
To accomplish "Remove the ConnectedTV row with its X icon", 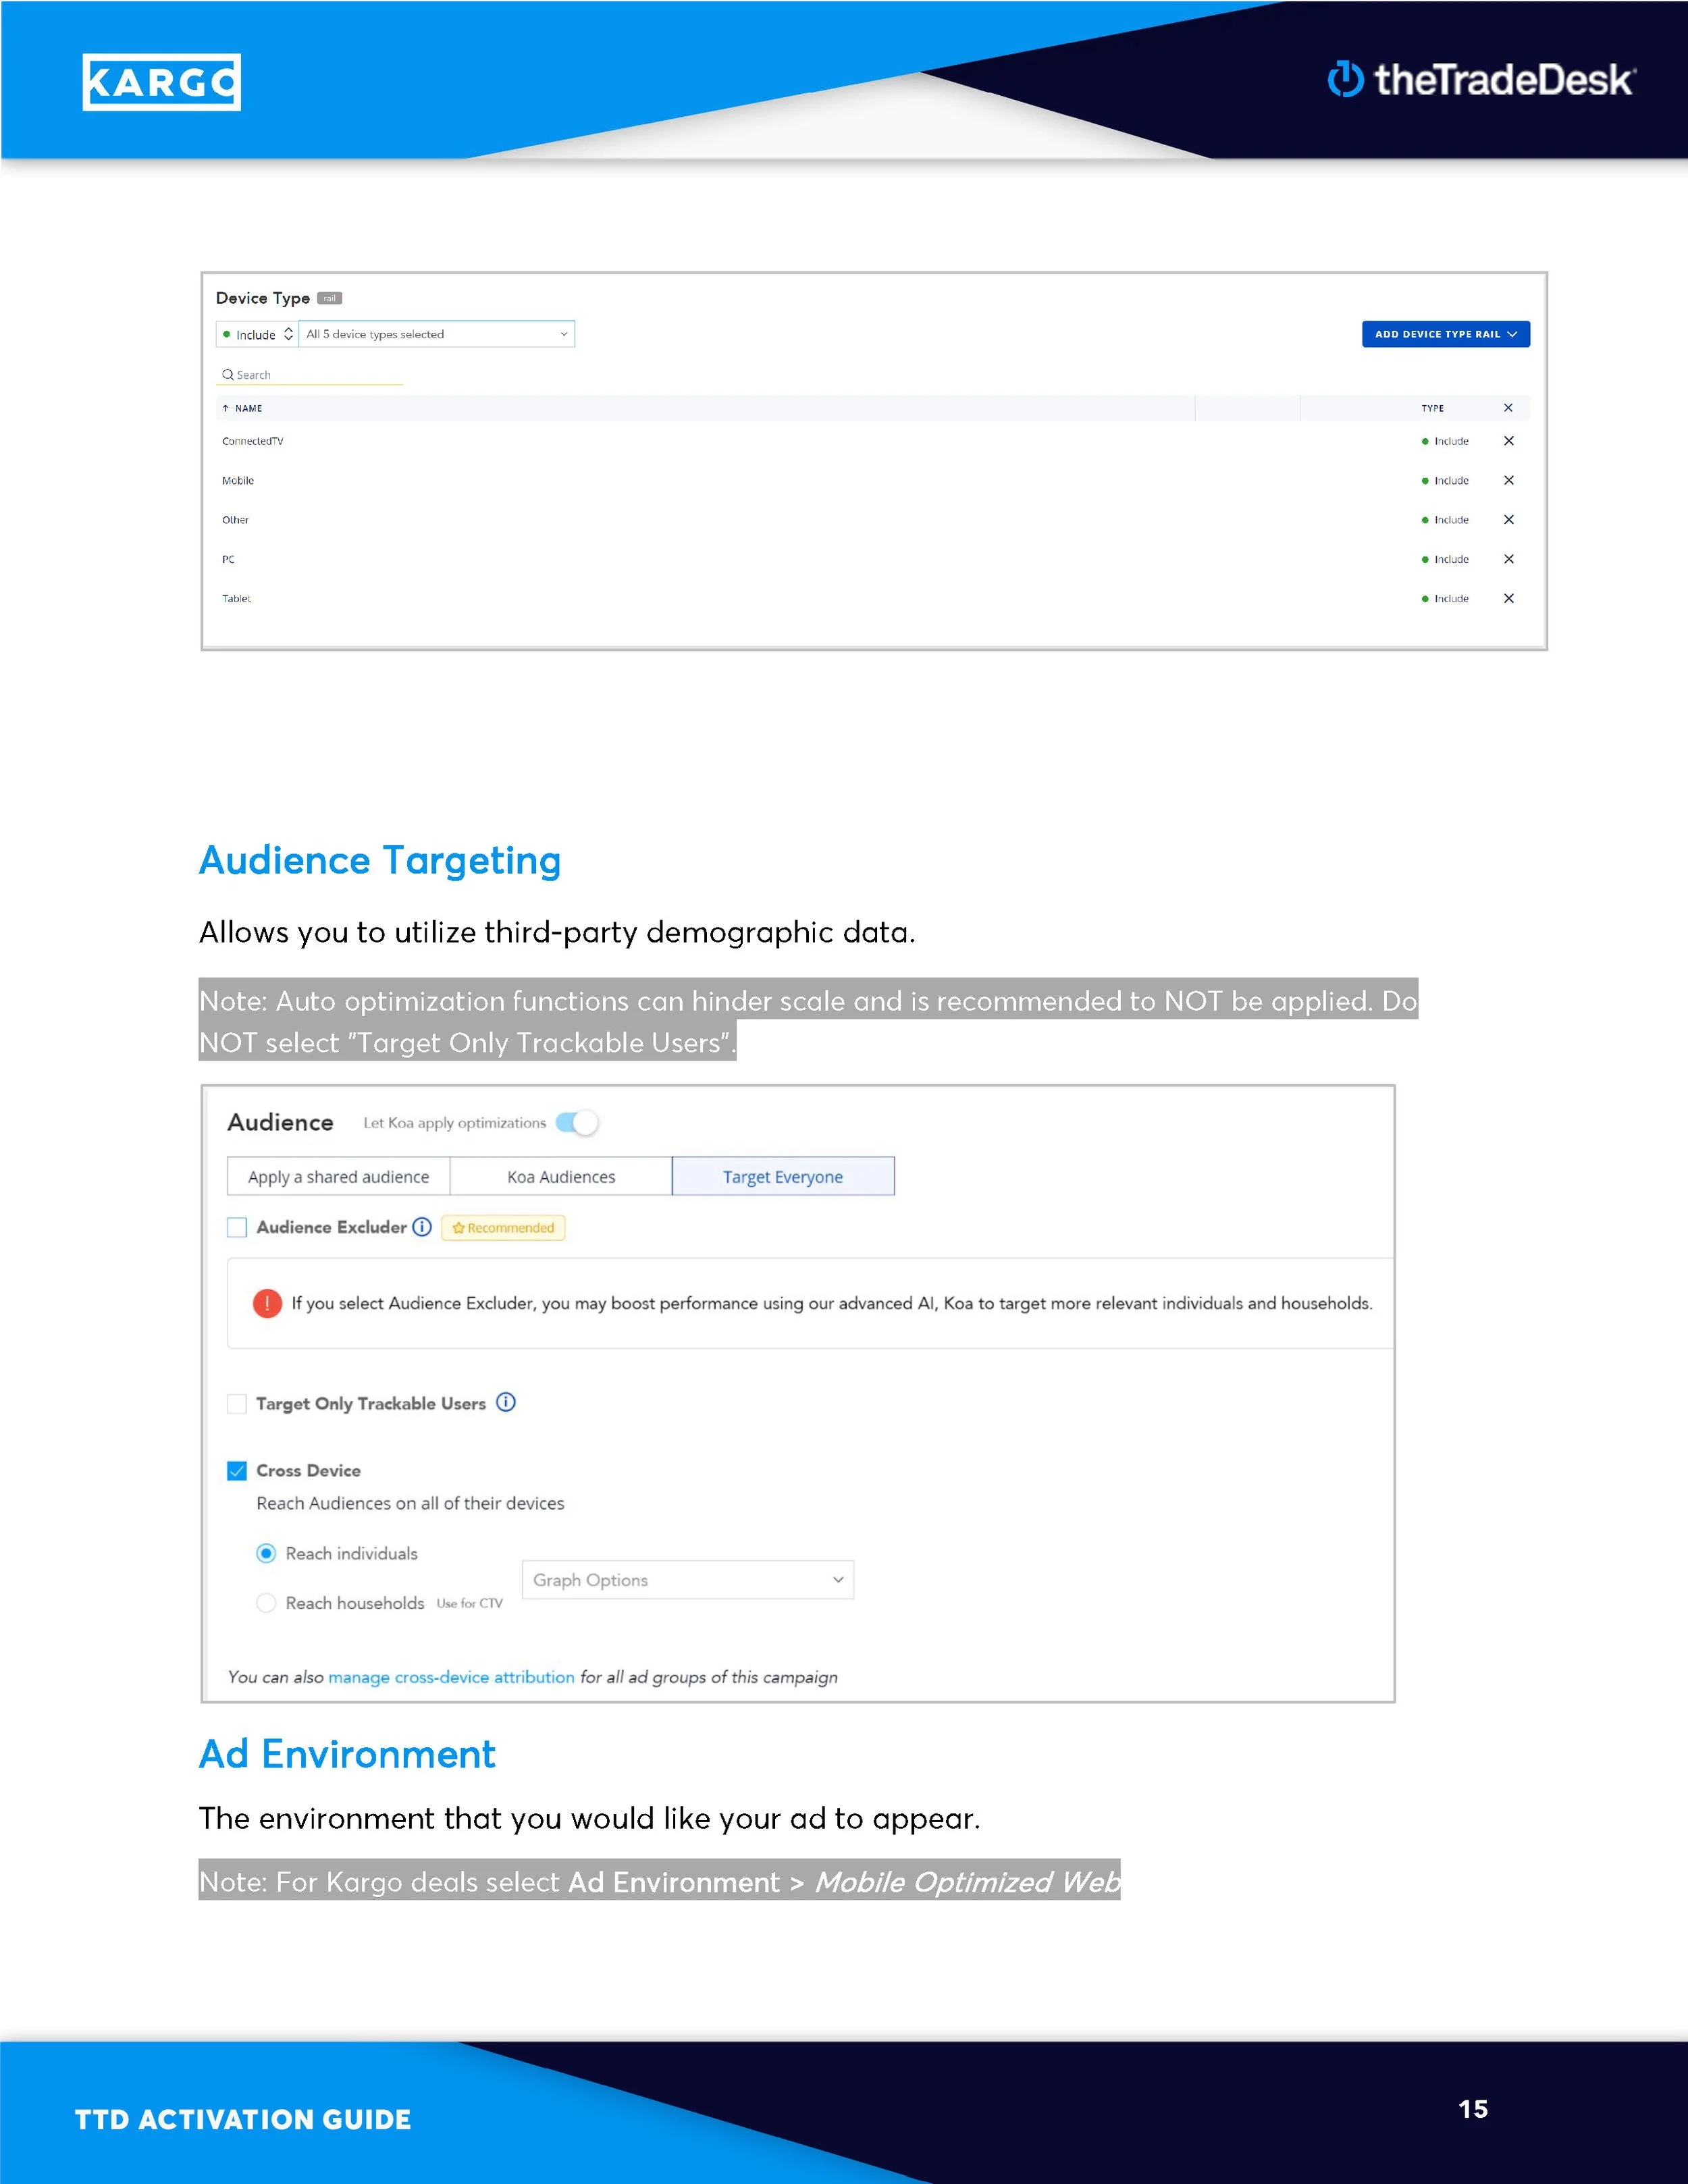I will [x=1508, y=441].
